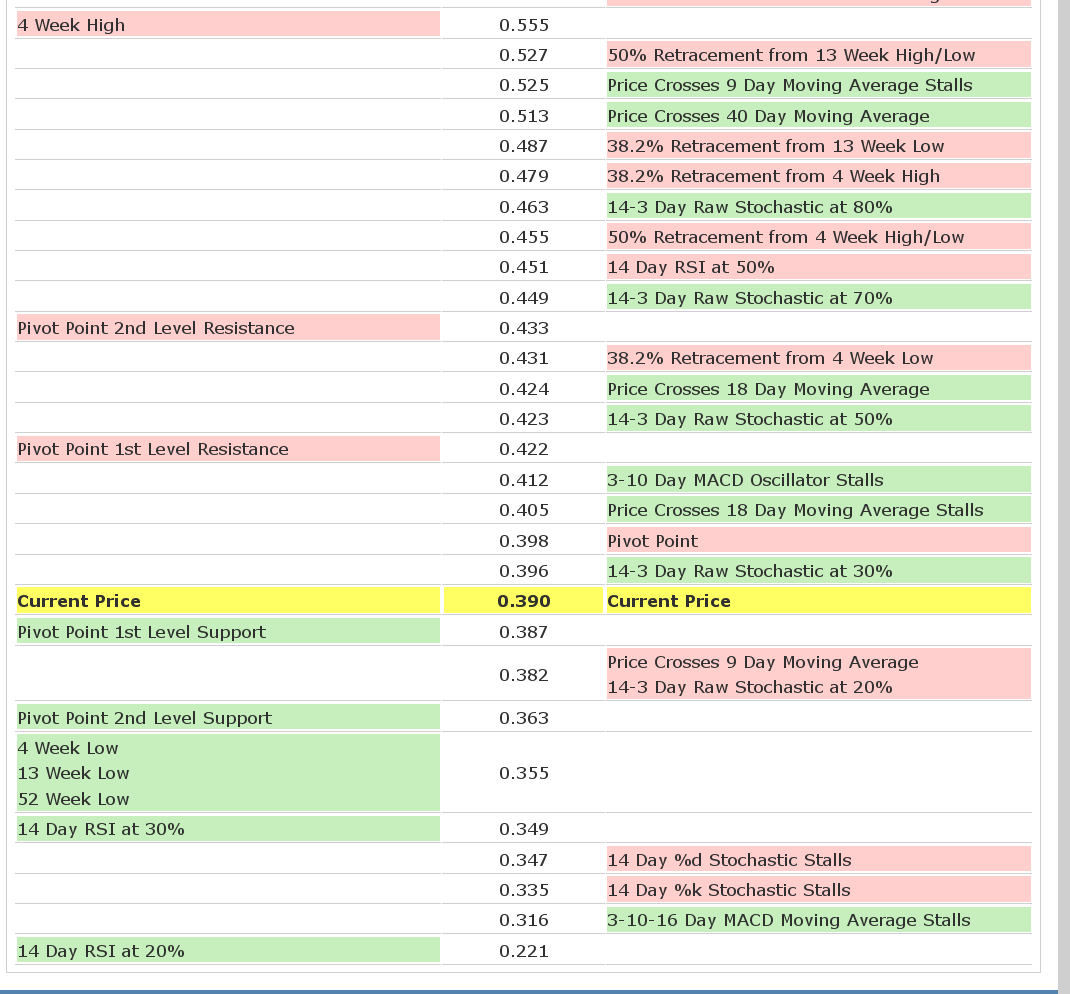The width and height of the screenshot is (1070, 994).
Task: Select the 0.513 price value
Action: [x=523, y=116]
